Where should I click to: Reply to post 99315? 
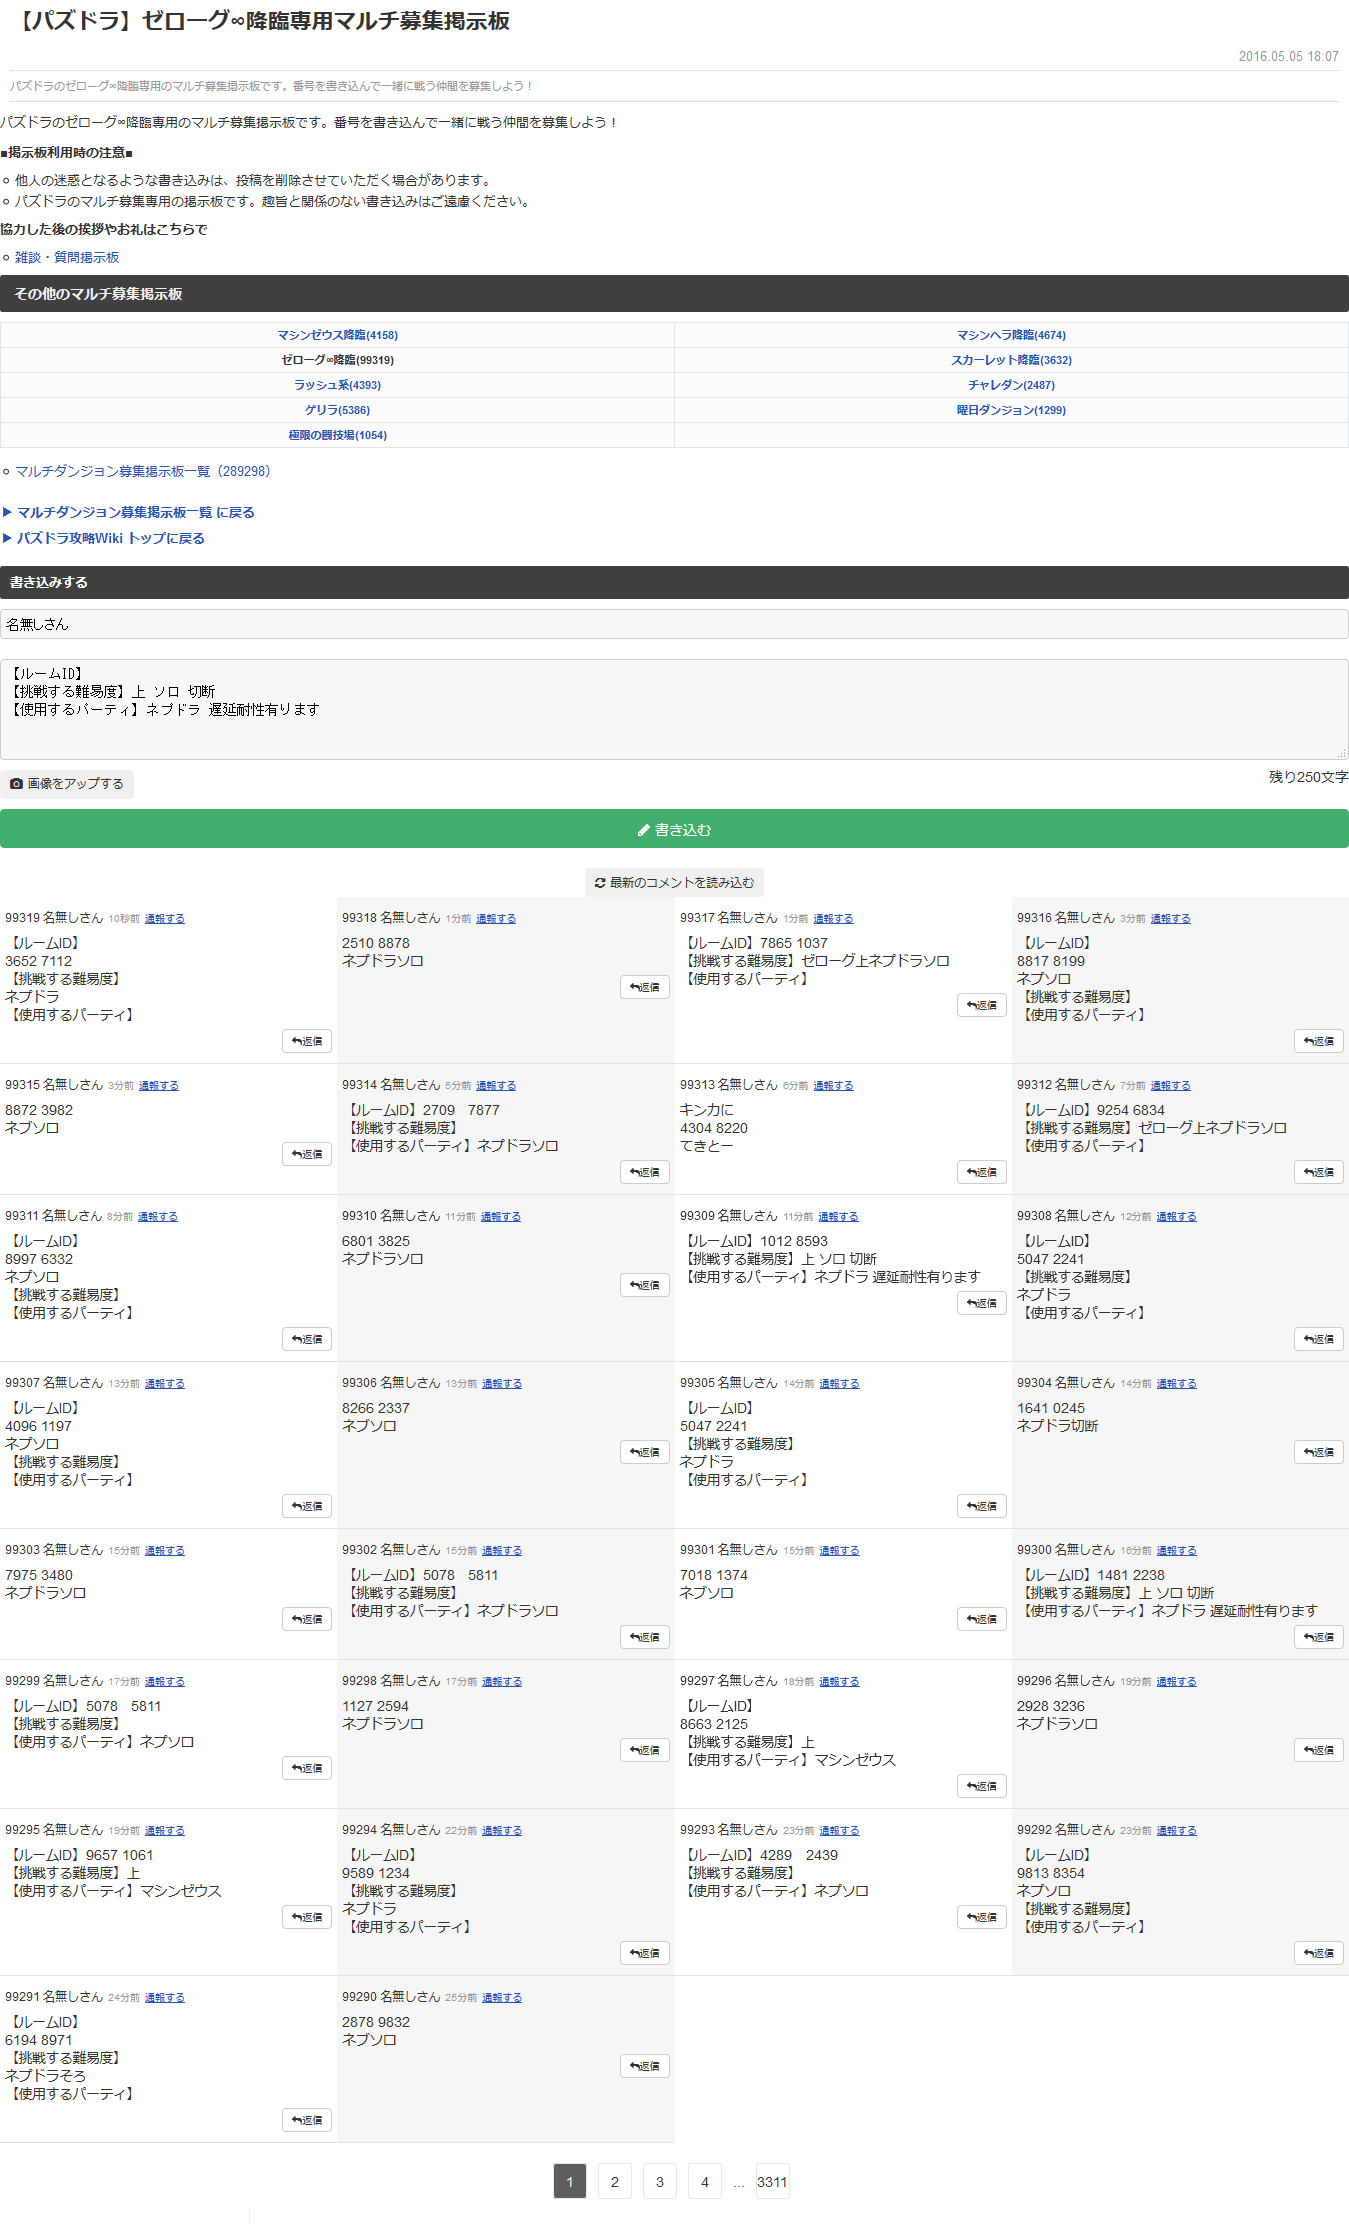point(307,1154)
